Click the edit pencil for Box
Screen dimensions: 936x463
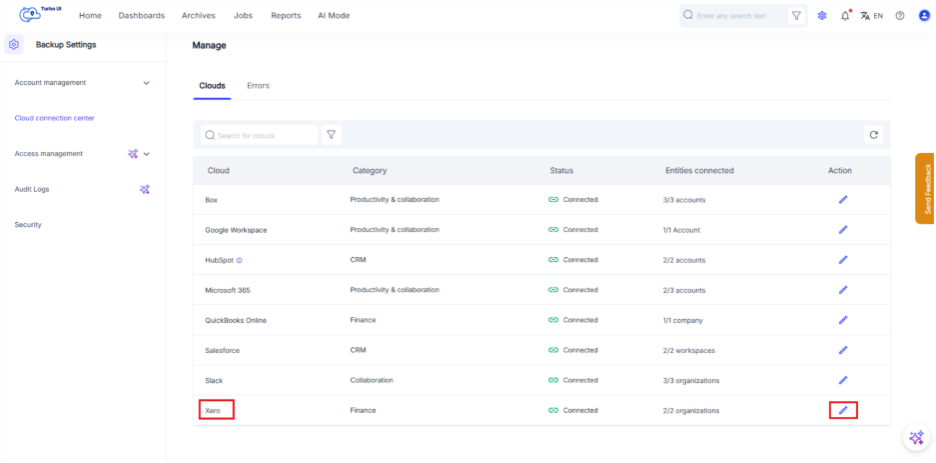click(x=842, y=200)
